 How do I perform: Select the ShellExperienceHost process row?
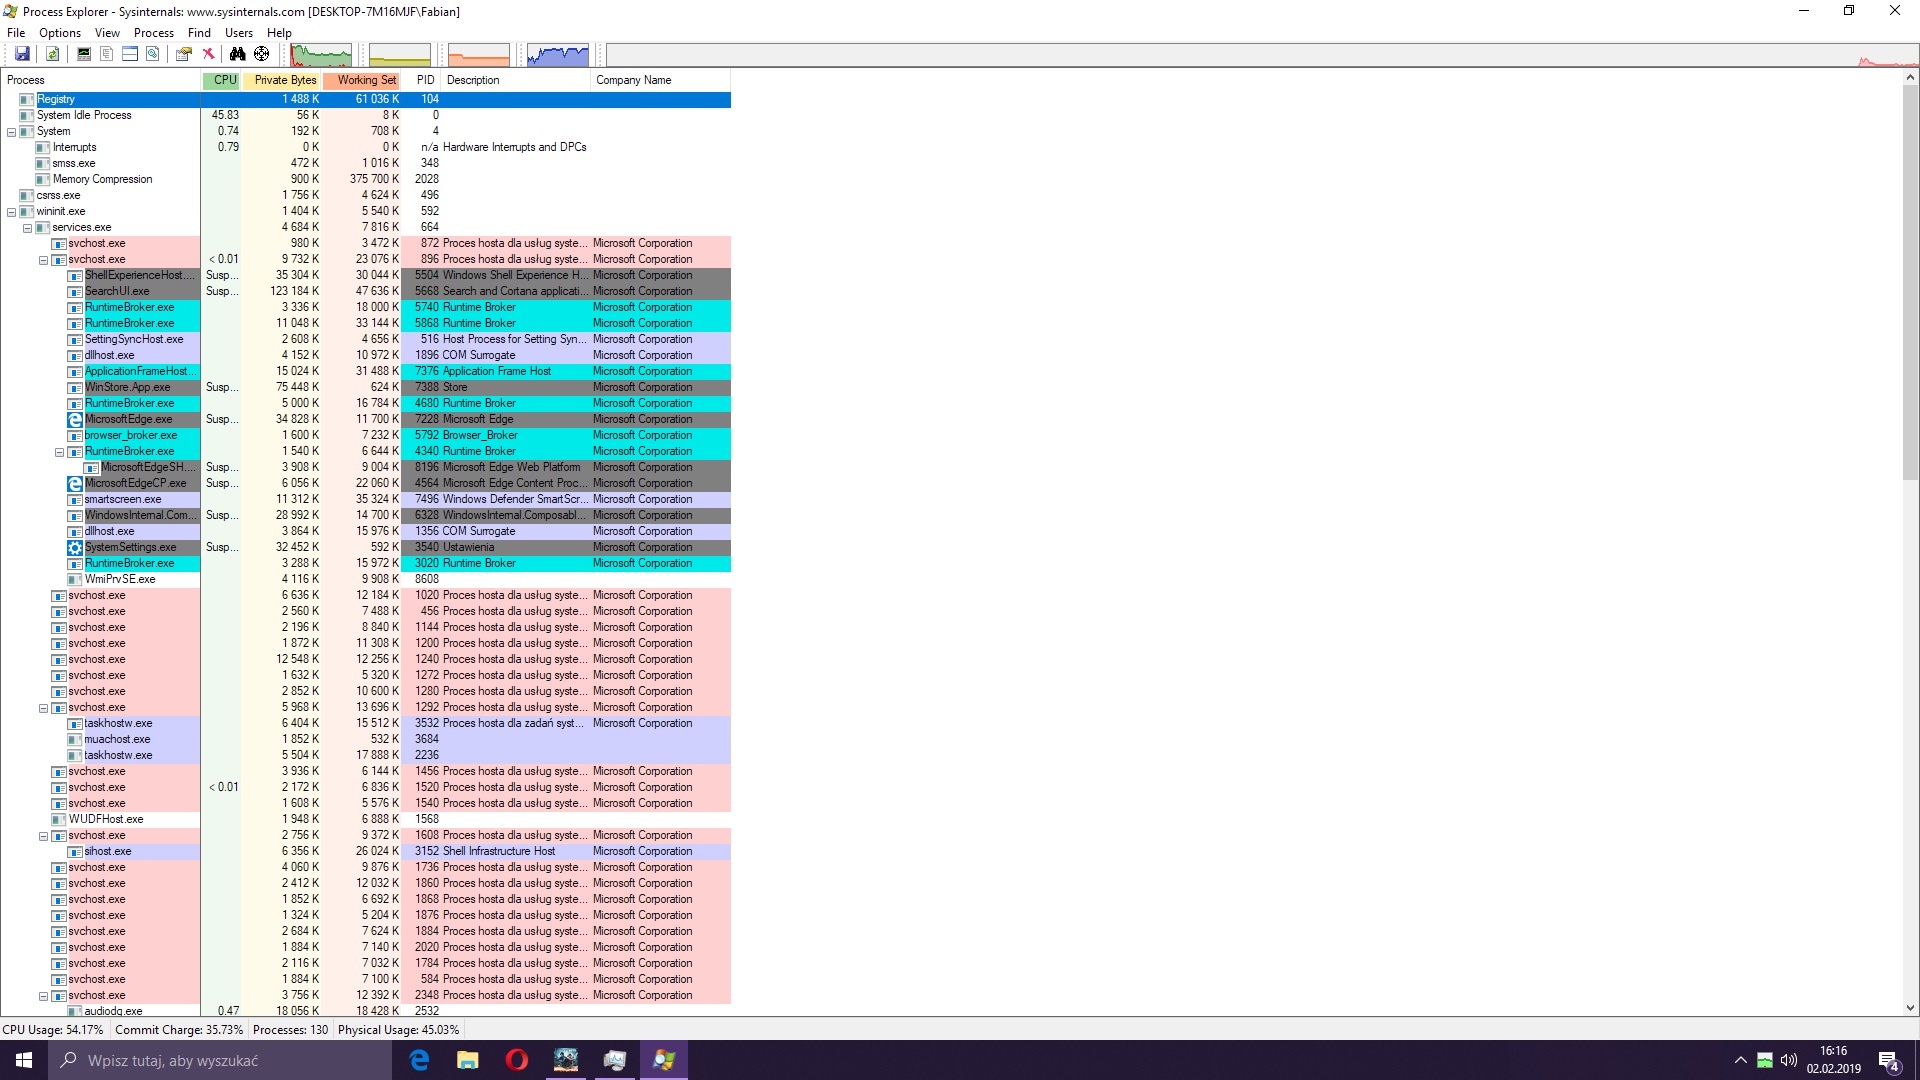tap(365, 275)
